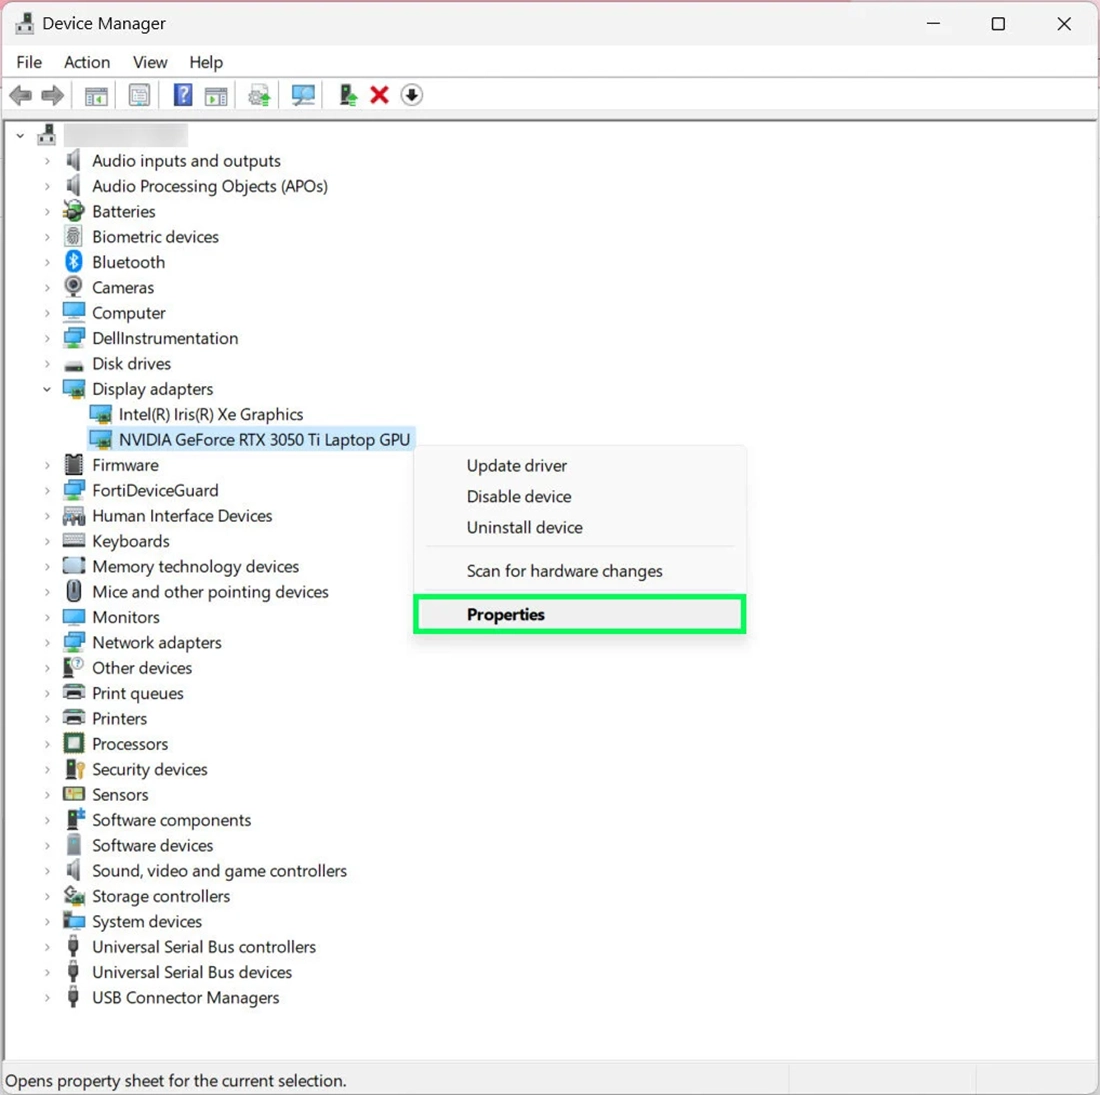Image resolution: width=1100 pixels, height=1095 pixels.
Task: Click the Show/Hide Console Tree toolbar icon
Action: (x=96, y=94)
